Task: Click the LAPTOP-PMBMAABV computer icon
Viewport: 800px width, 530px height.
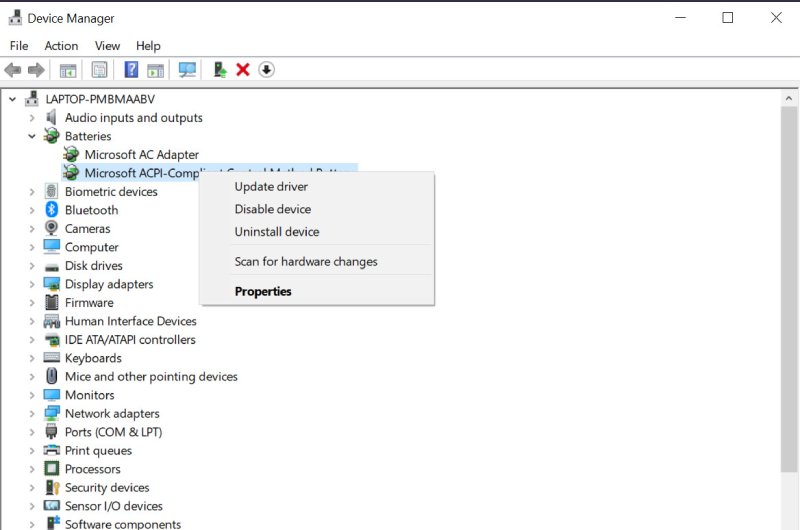Action: tap(32, 98)
